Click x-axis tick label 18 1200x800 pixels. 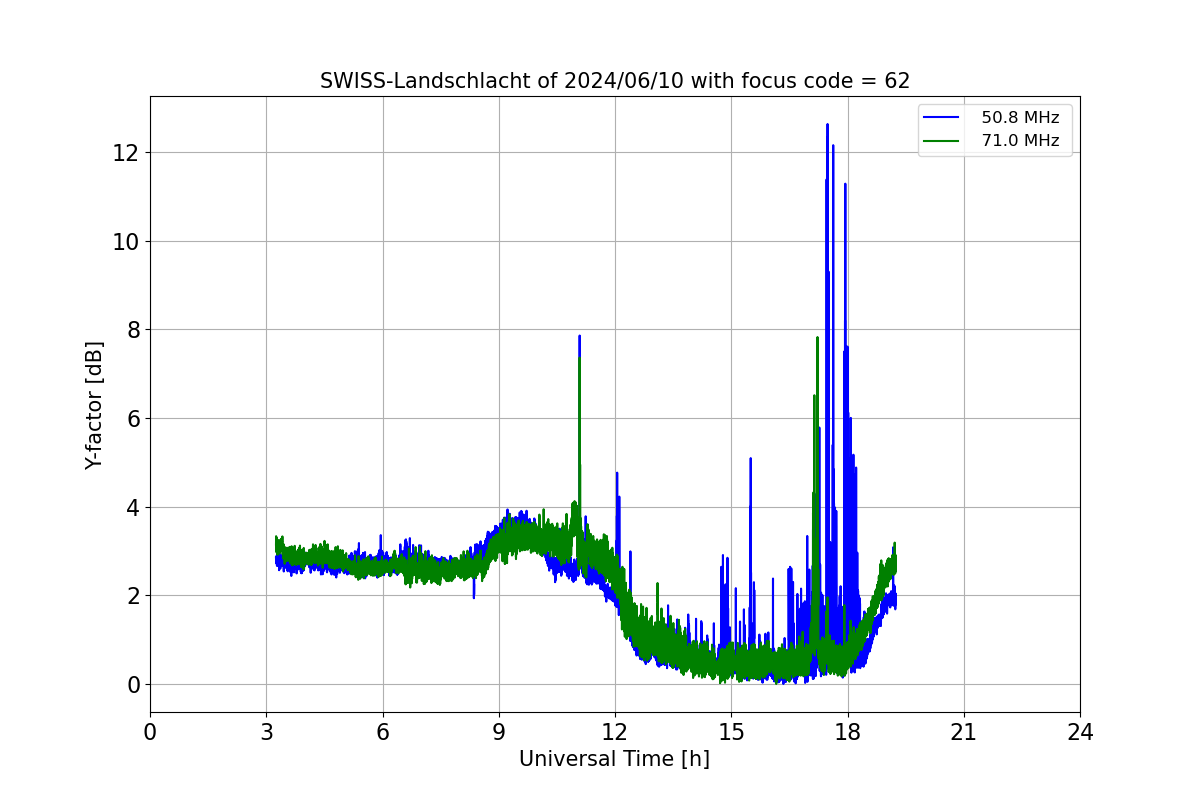click(848, 732)
